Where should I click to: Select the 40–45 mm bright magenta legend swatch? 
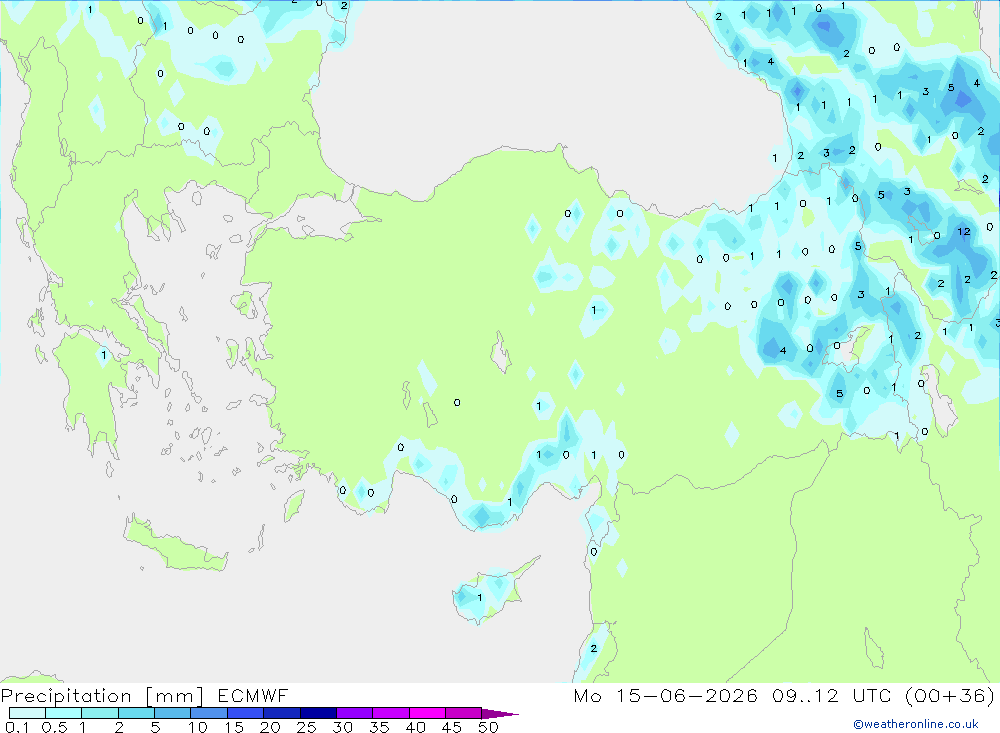coord(427,713)
